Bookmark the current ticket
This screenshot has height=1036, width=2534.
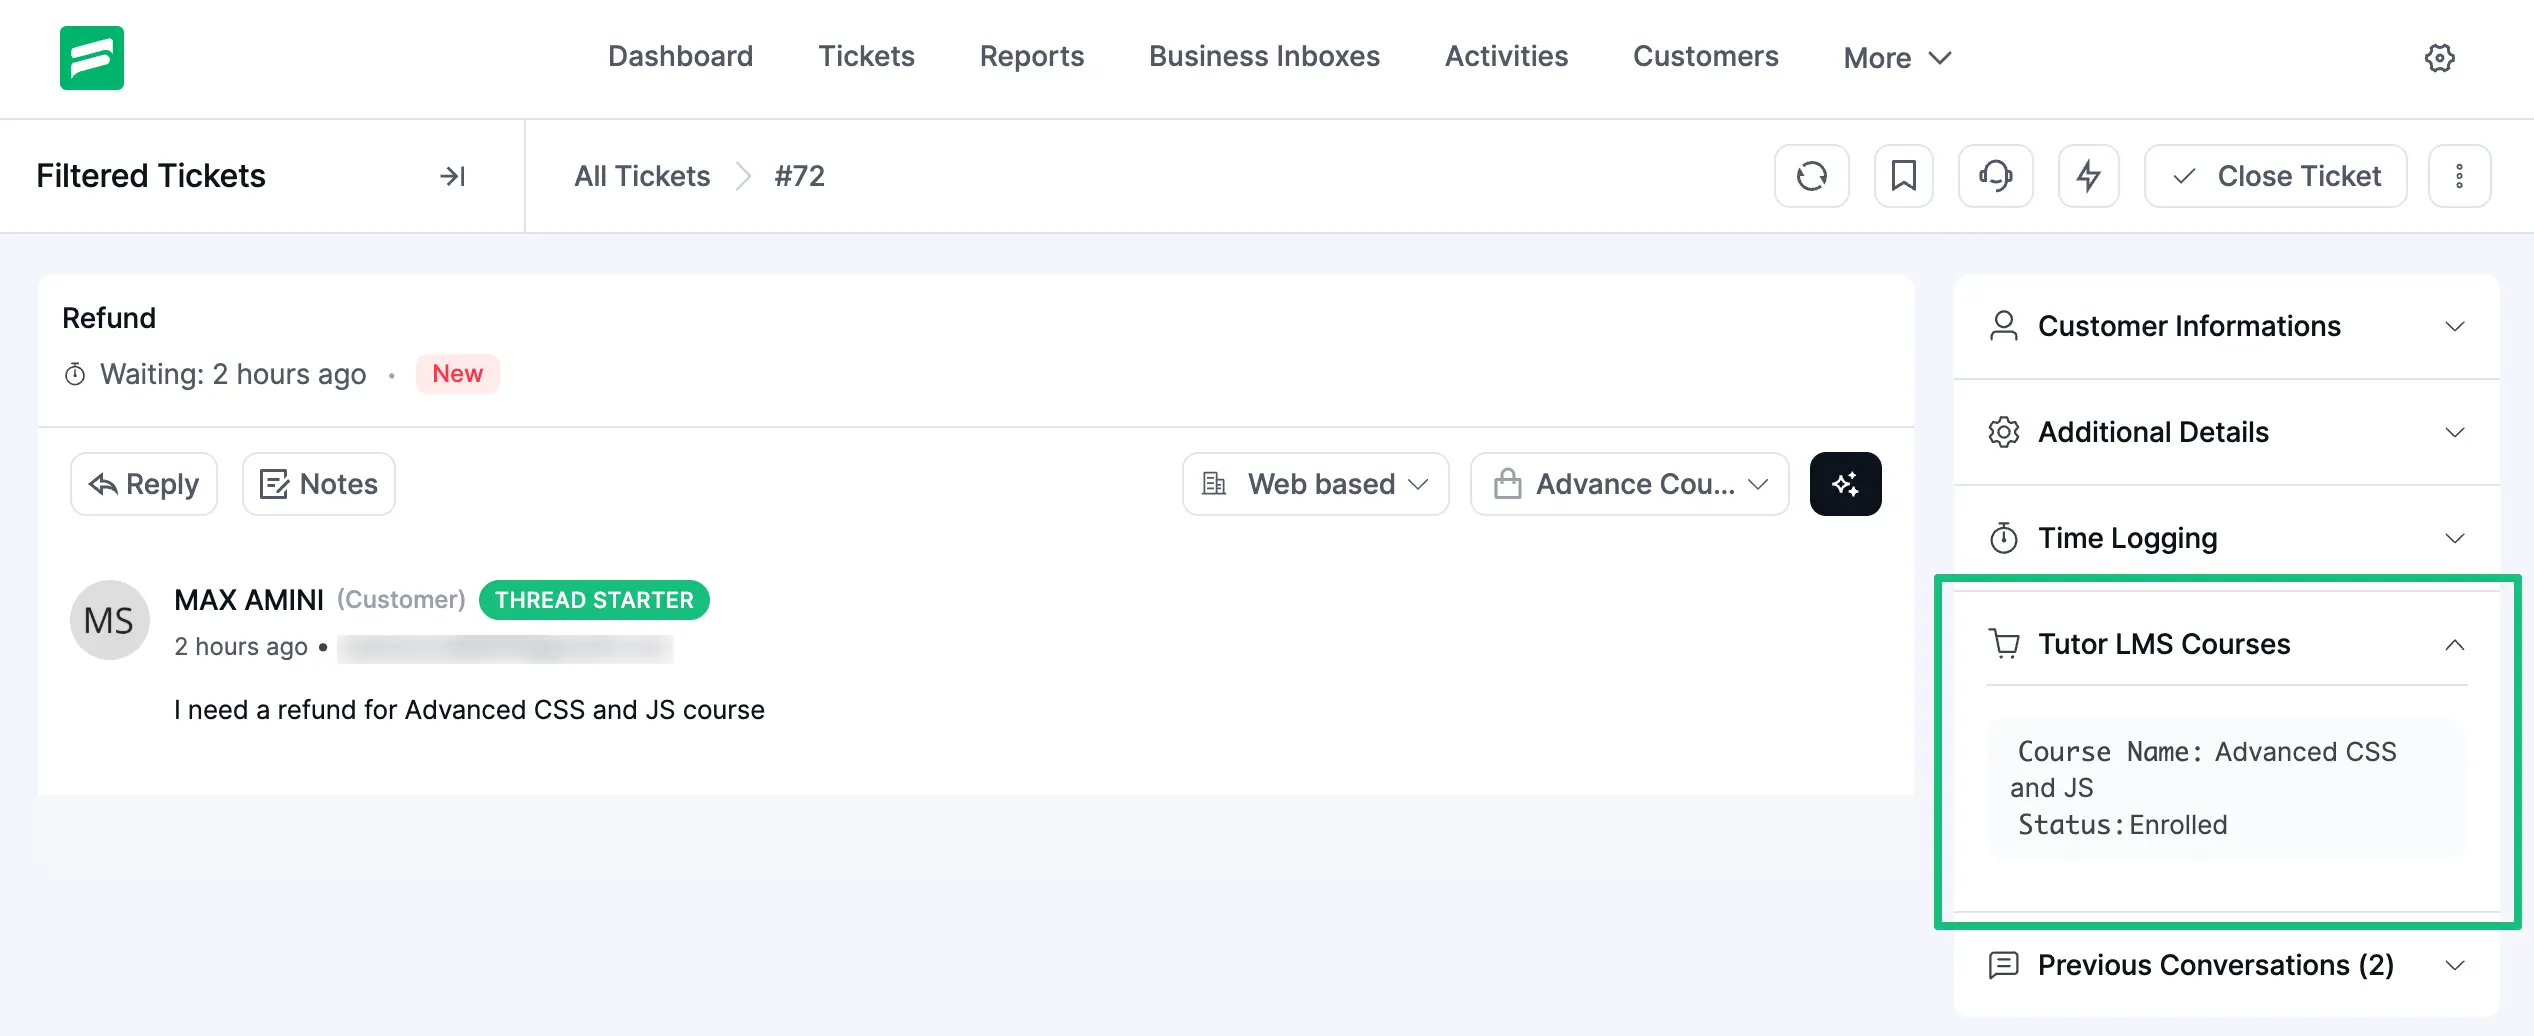click(1904, 176)
